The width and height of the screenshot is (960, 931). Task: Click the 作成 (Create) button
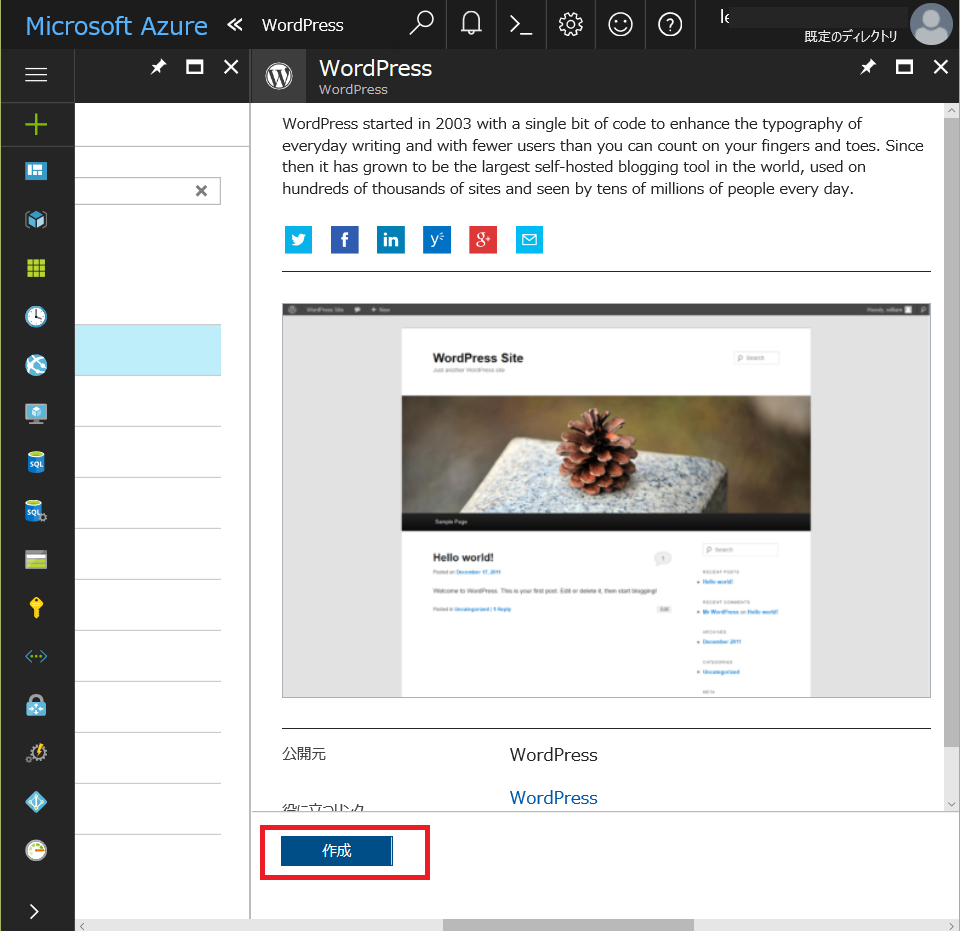336,850
